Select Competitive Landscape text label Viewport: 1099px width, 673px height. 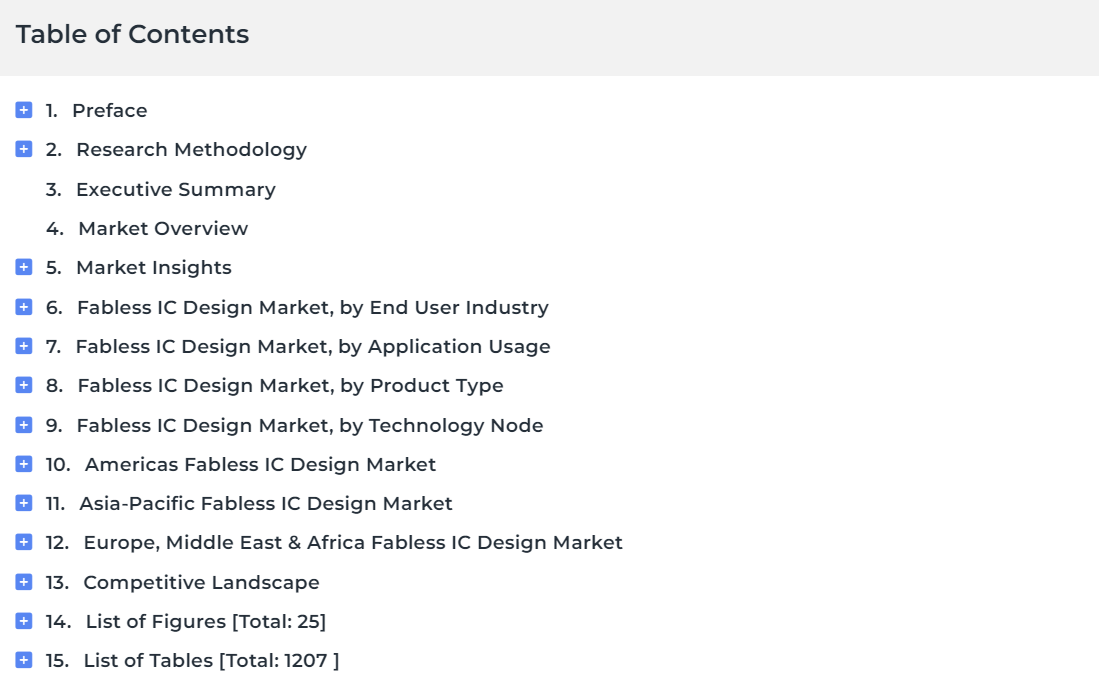201,583
